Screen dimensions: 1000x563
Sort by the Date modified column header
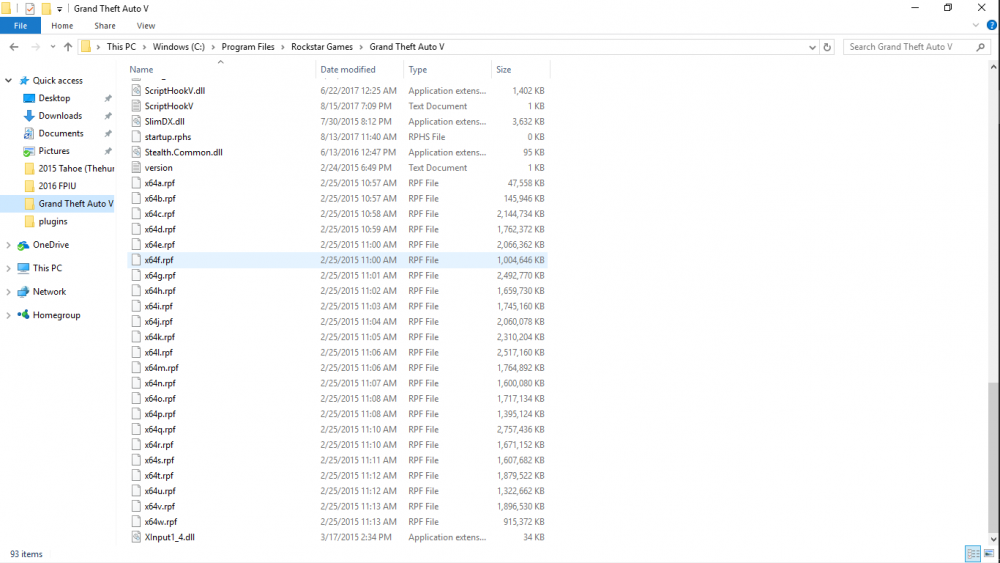point(348,69)
